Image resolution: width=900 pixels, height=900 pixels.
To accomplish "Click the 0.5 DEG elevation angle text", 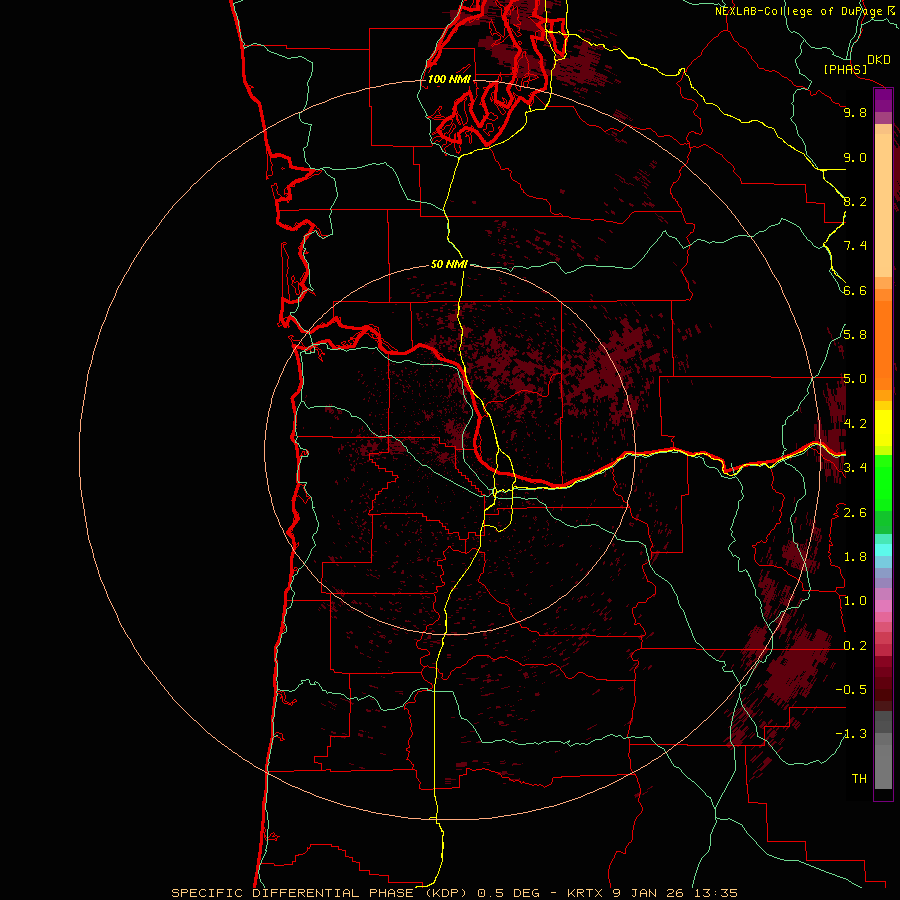I will point(509,893).
